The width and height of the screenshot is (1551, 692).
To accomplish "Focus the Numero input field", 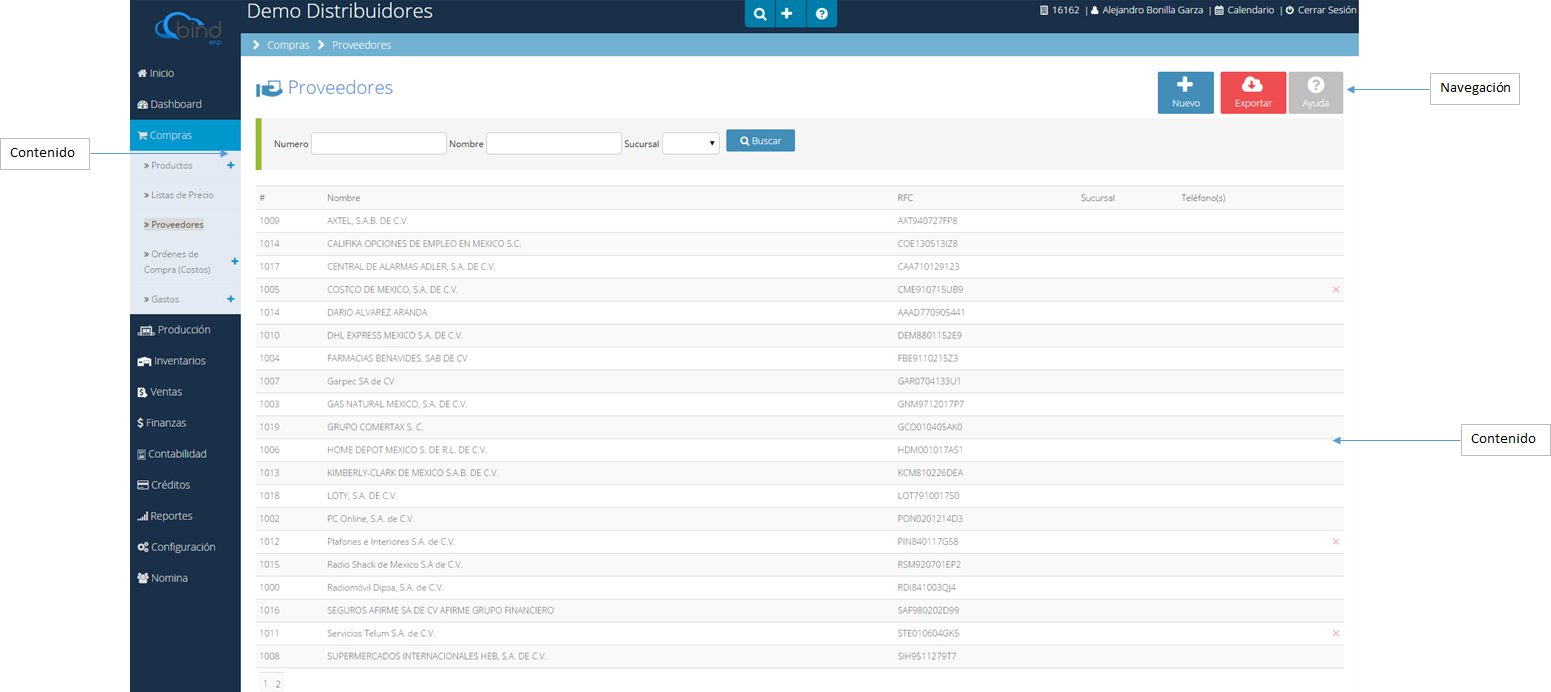I will [x=379, y=144].
